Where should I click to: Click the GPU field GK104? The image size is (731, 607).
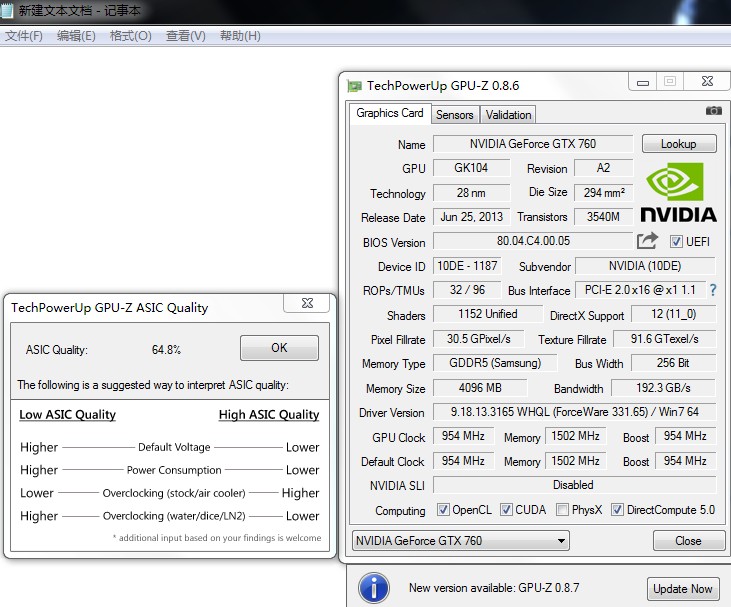tap(471, 168)
